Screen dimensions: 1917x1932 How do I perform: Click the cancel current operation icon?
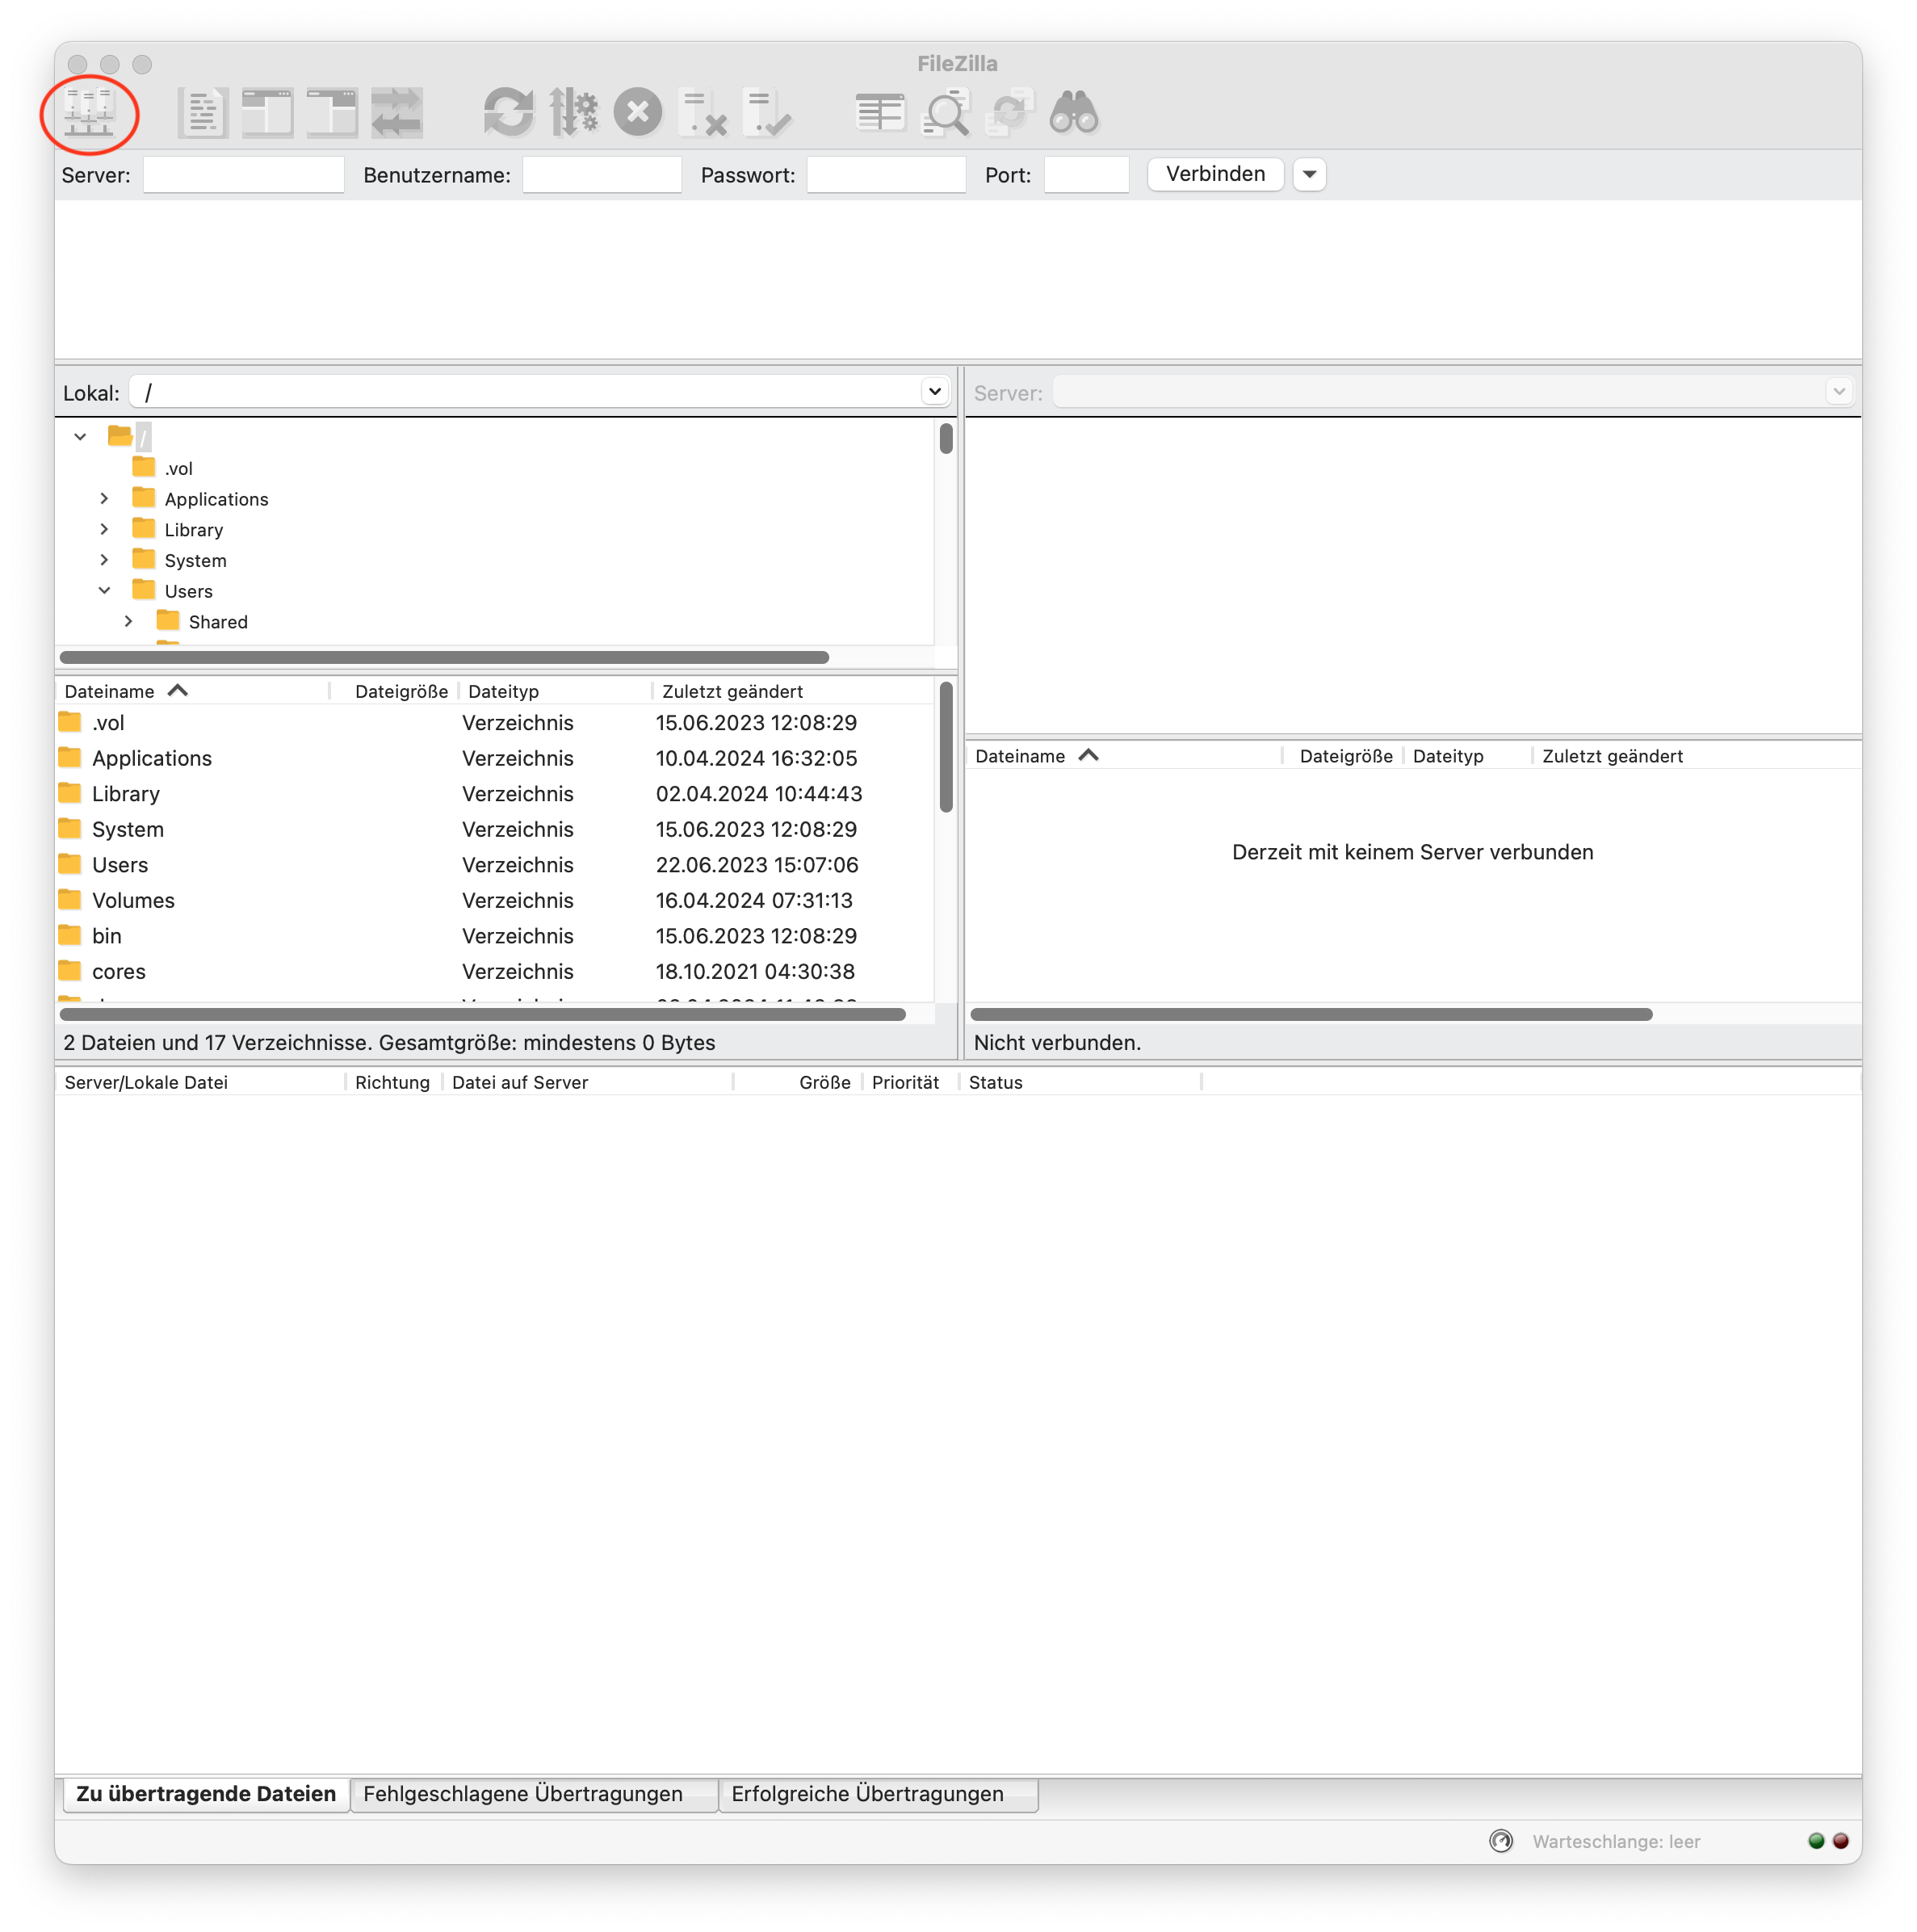point(638,112)
